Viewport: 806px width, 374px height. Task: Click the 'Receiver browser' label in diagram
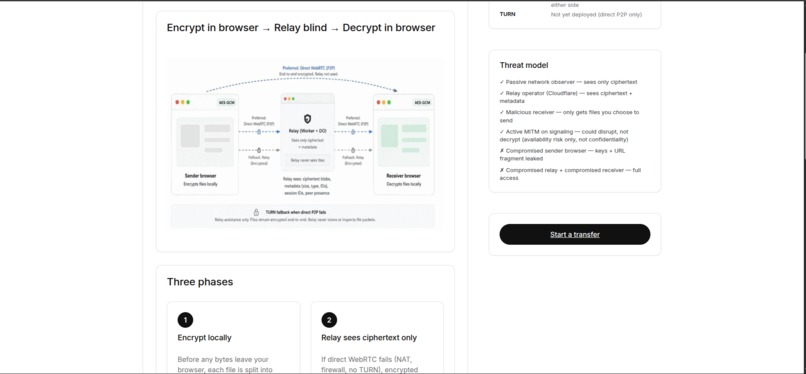pos(404,176)
